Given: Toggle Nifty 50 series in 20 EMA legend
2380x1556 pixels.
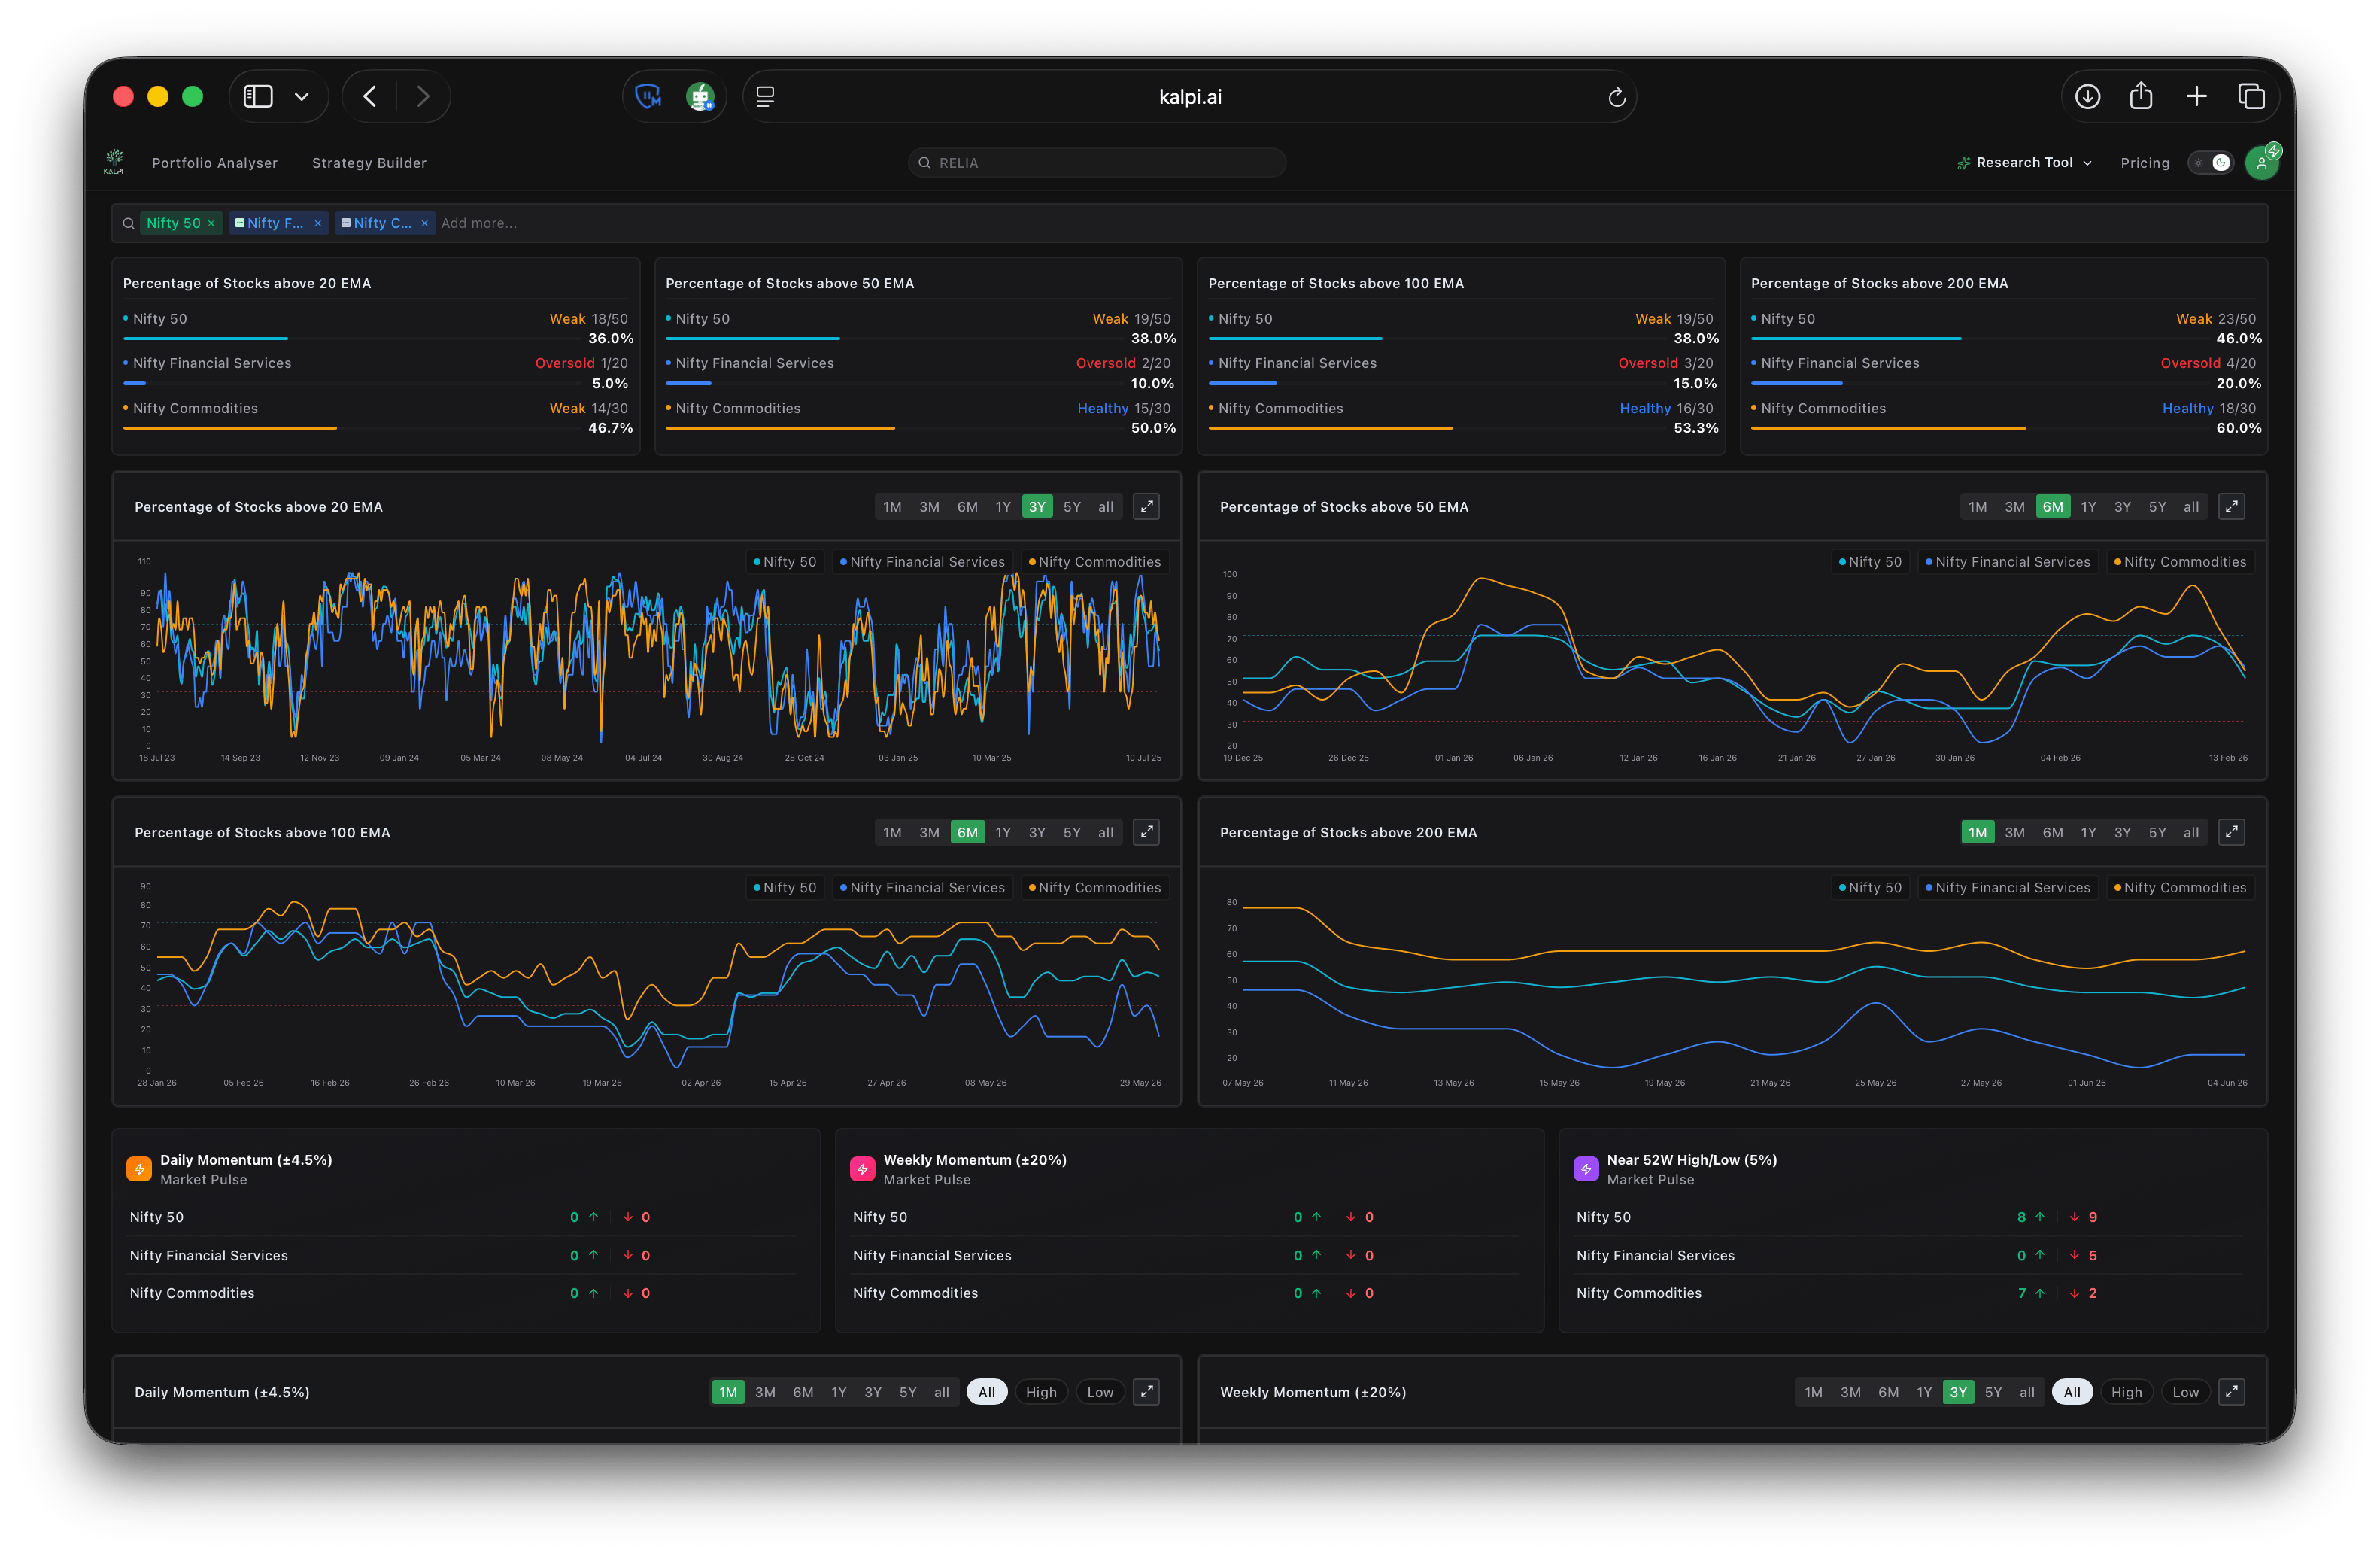Looking at the screenshot, I should [x=785, y=562].
